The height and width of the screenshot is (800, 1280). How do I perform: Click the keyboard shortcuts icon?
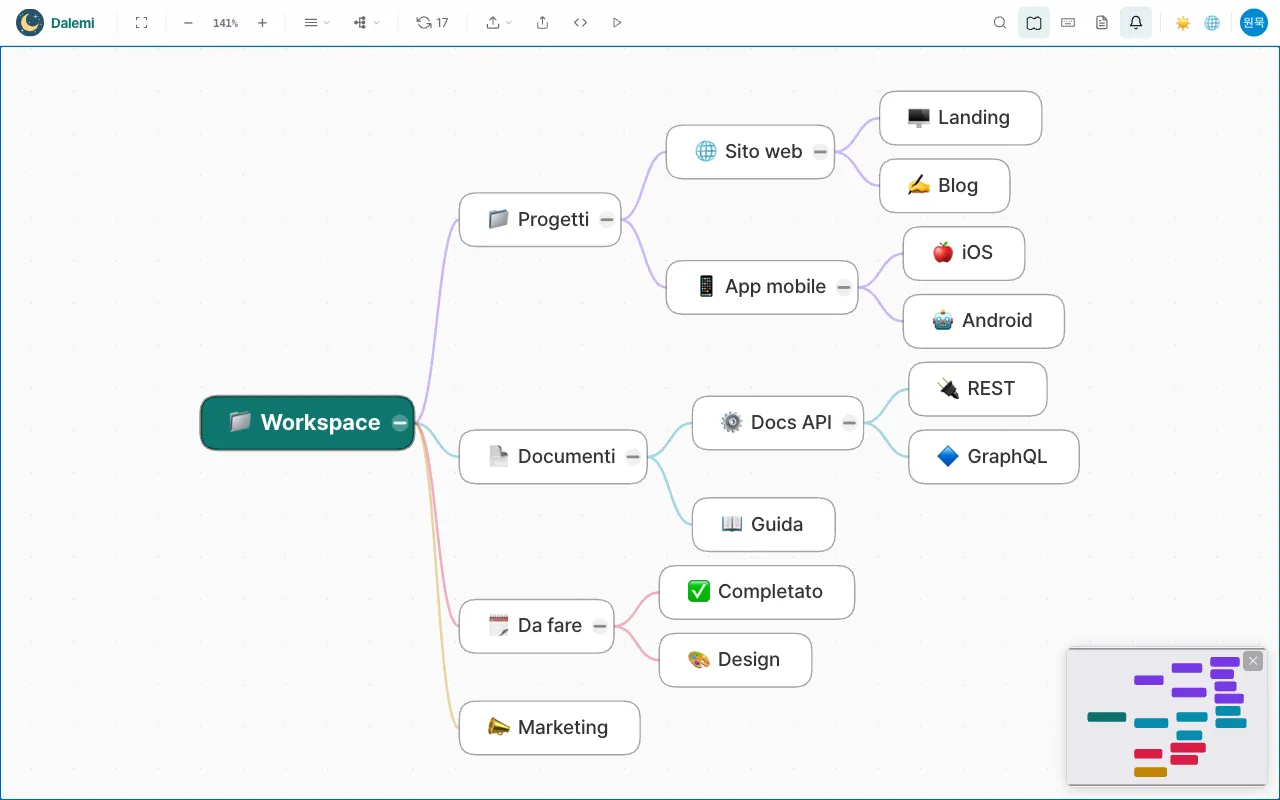click(1068, 22)
